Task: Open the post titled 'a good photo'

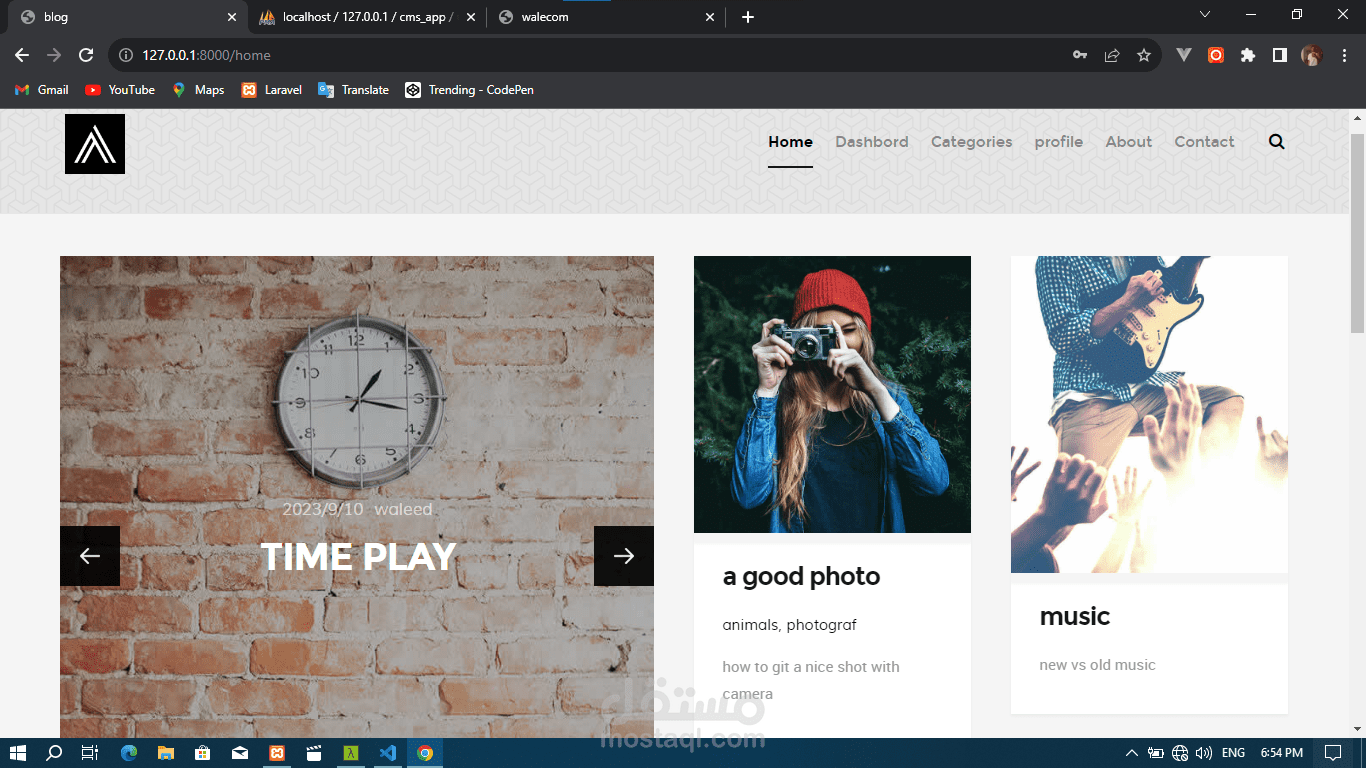Action: click(801, 576)
